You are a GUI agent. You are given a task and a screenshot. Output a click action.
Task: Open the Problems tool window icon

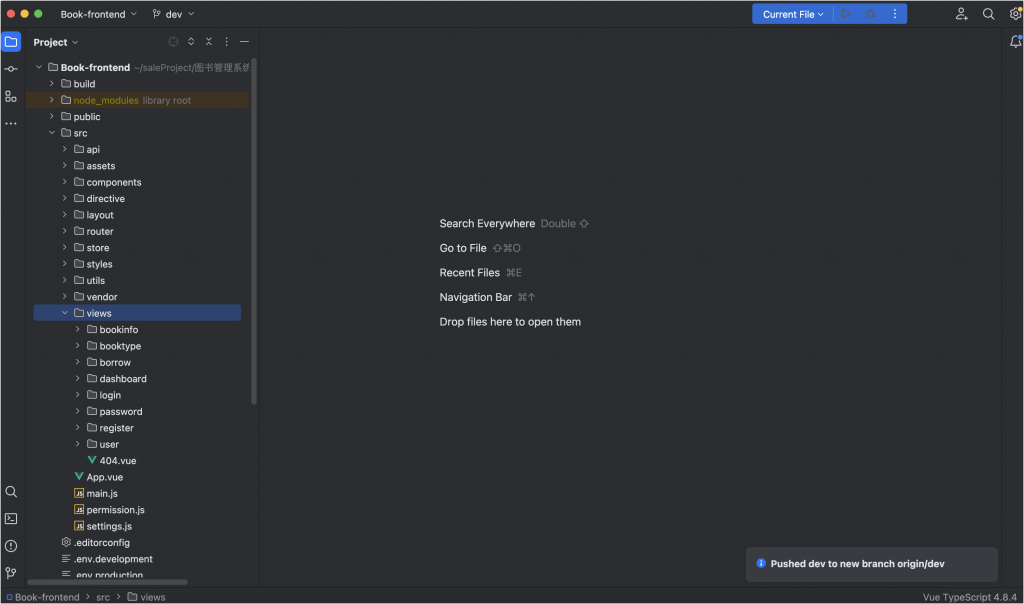(x=11, y=546)
